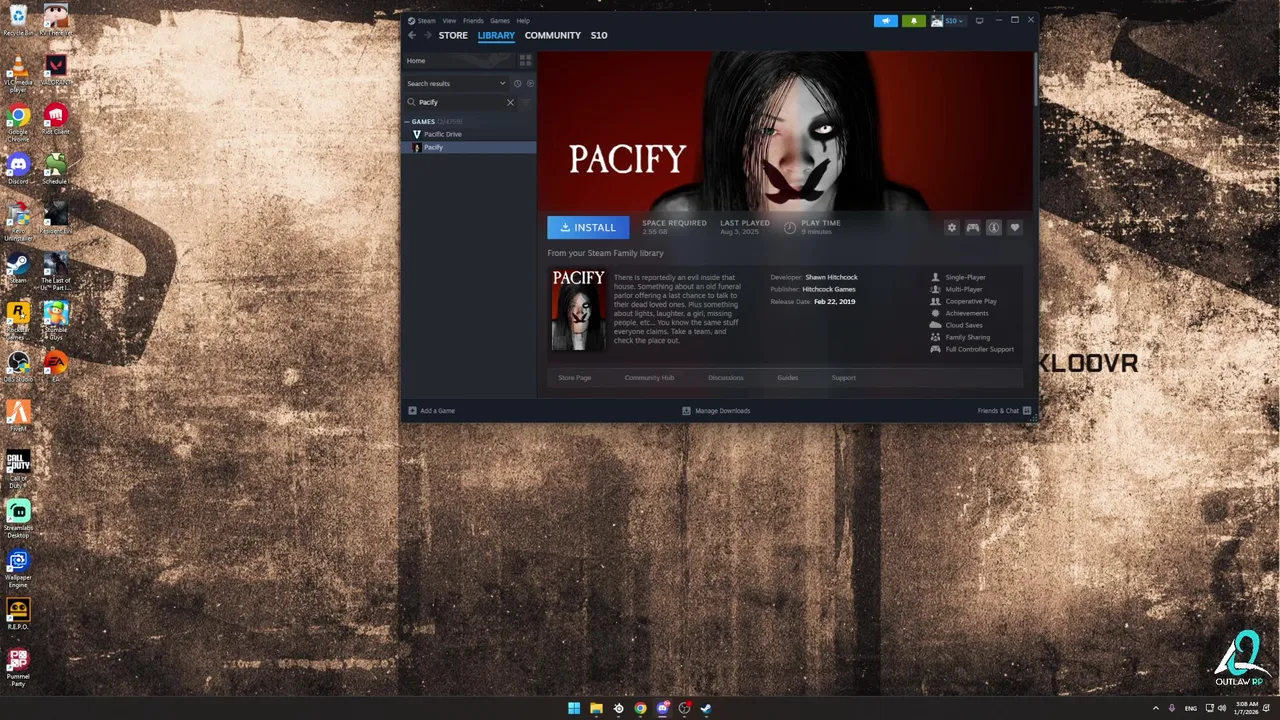This screenshot has width=1280, height=720.
Task: Open the Store Page link
Action: [574, 377]
